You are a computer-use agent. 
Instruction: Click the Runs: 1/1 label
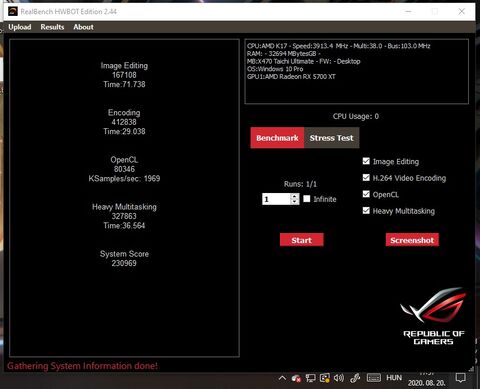300,184
